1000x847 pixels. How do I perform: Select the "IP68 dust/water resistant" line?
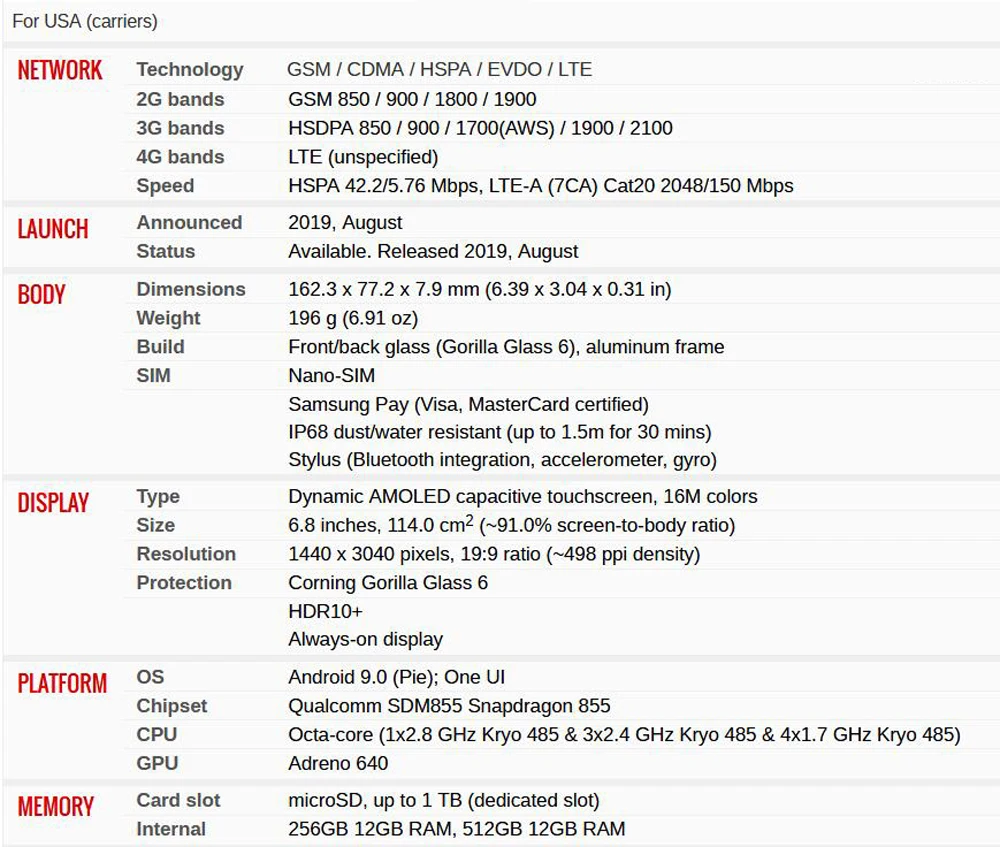499,432
